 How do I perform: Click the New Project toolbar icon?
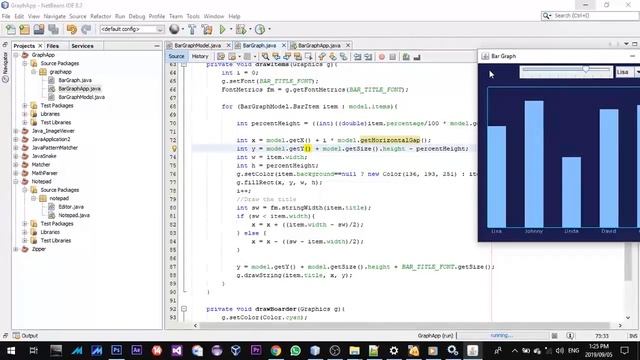point(24,29)
